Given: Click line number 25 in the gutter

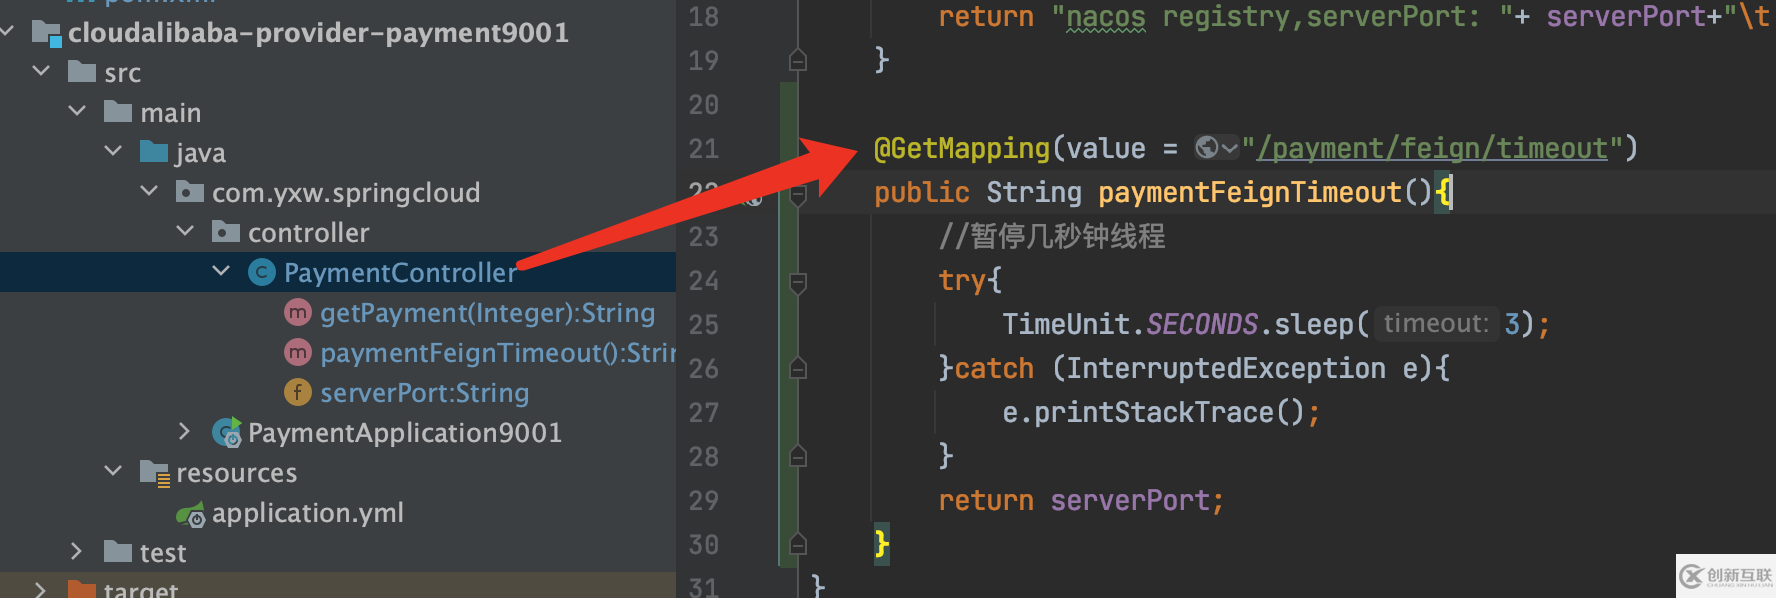Looking at the screenshot, I should 703,325.
